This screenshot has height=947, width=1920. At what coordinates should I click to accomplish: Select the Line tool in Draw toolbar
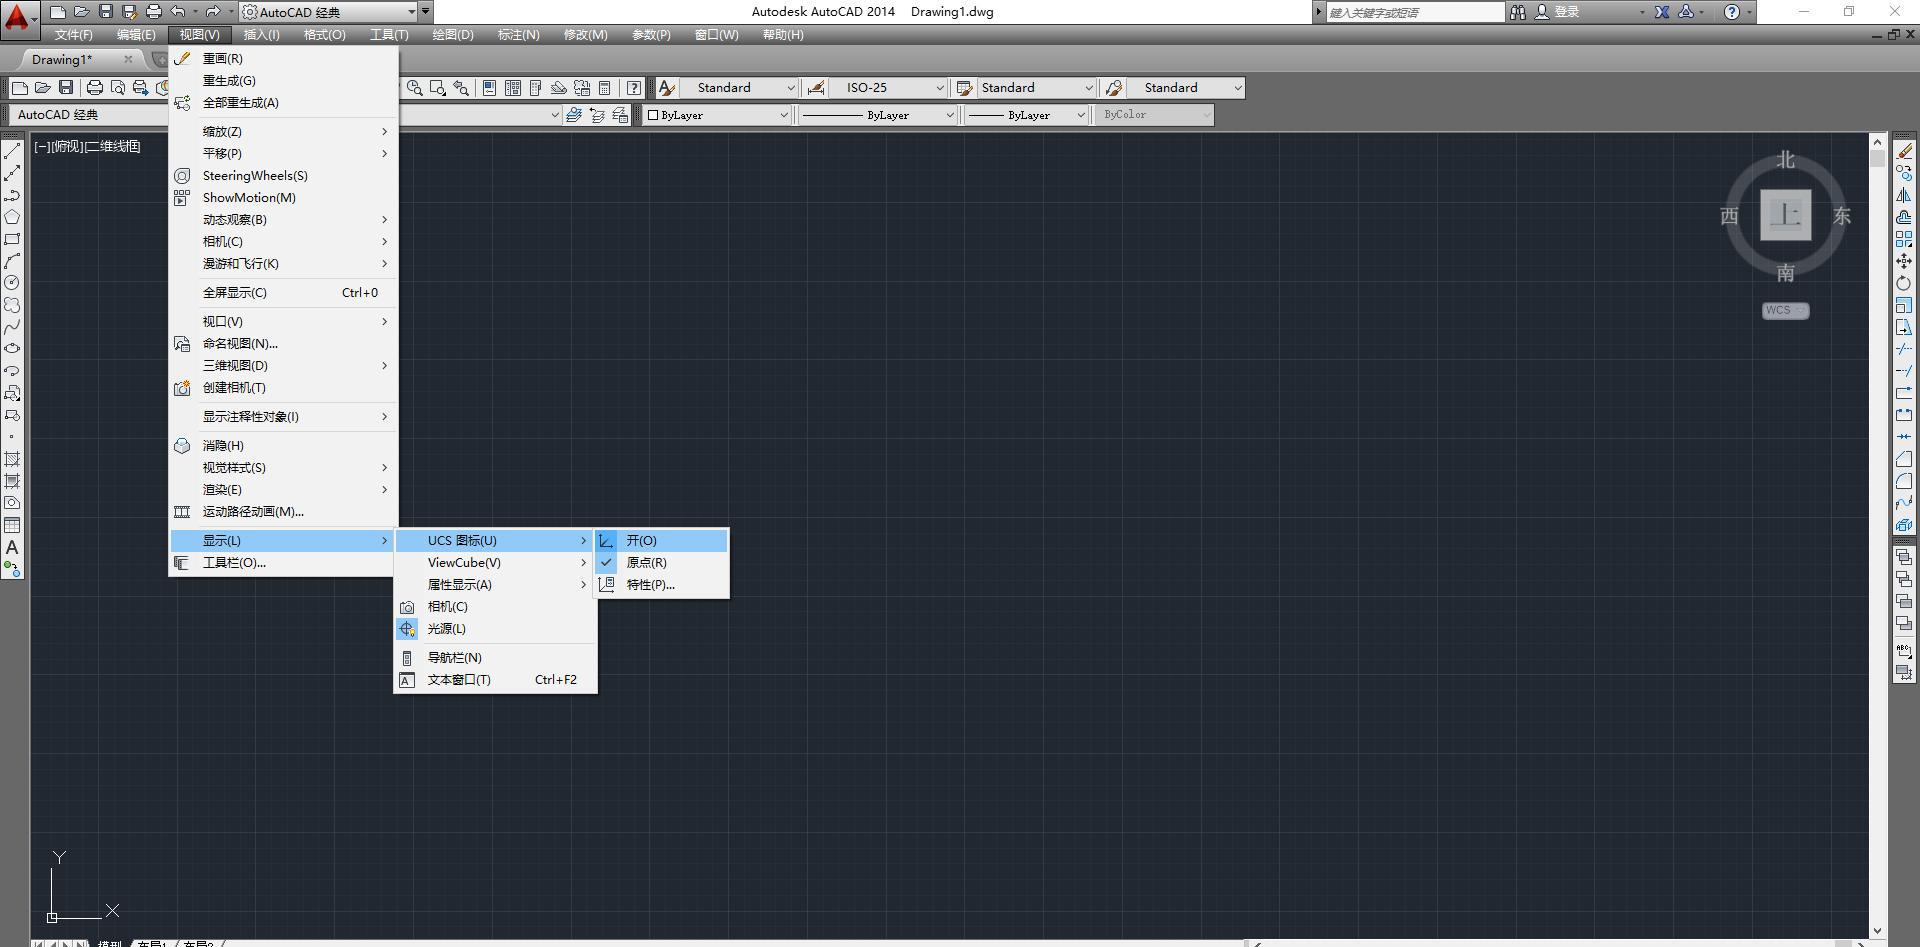12,151
